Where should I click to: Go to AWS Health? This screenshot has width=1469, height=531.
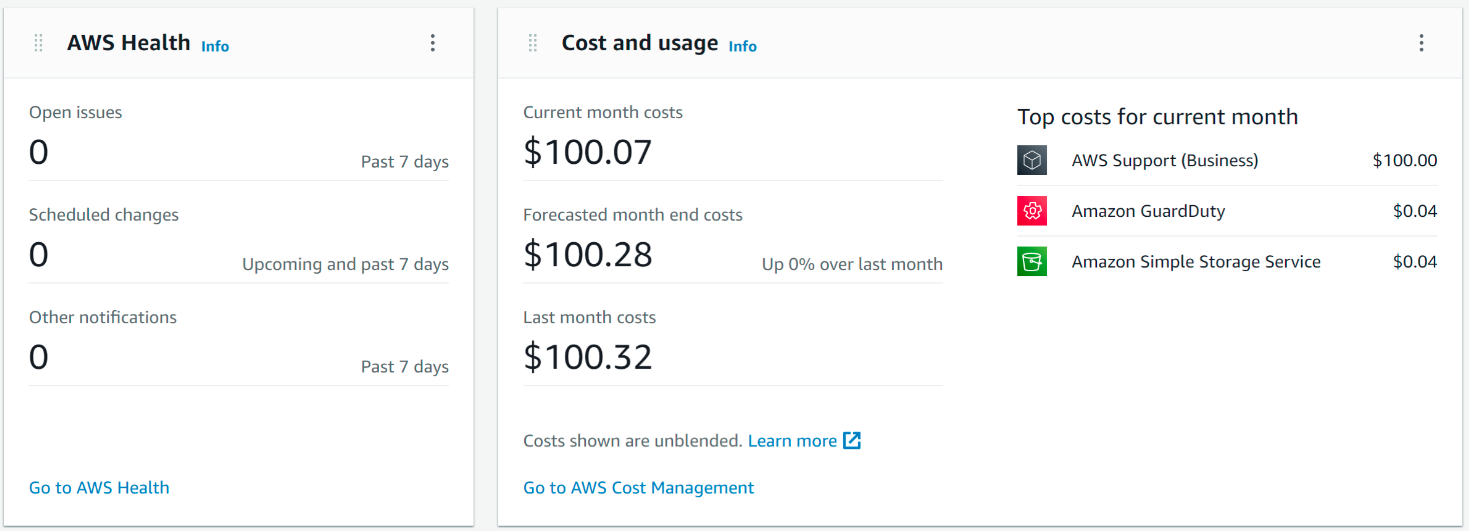tap(99, 488)
